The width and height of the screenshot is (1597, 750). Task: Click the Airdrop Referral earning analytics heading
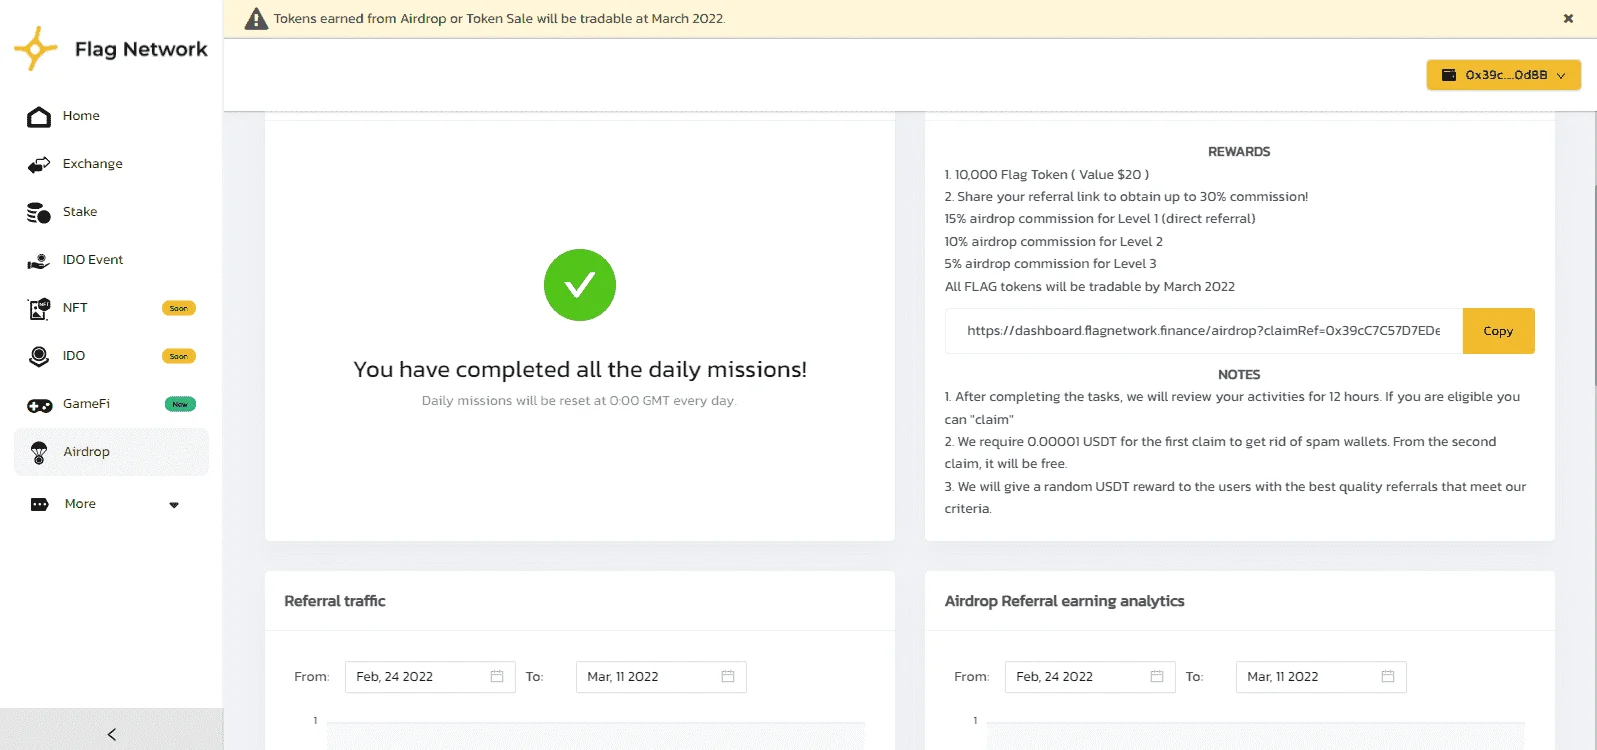pos(1065,601)
